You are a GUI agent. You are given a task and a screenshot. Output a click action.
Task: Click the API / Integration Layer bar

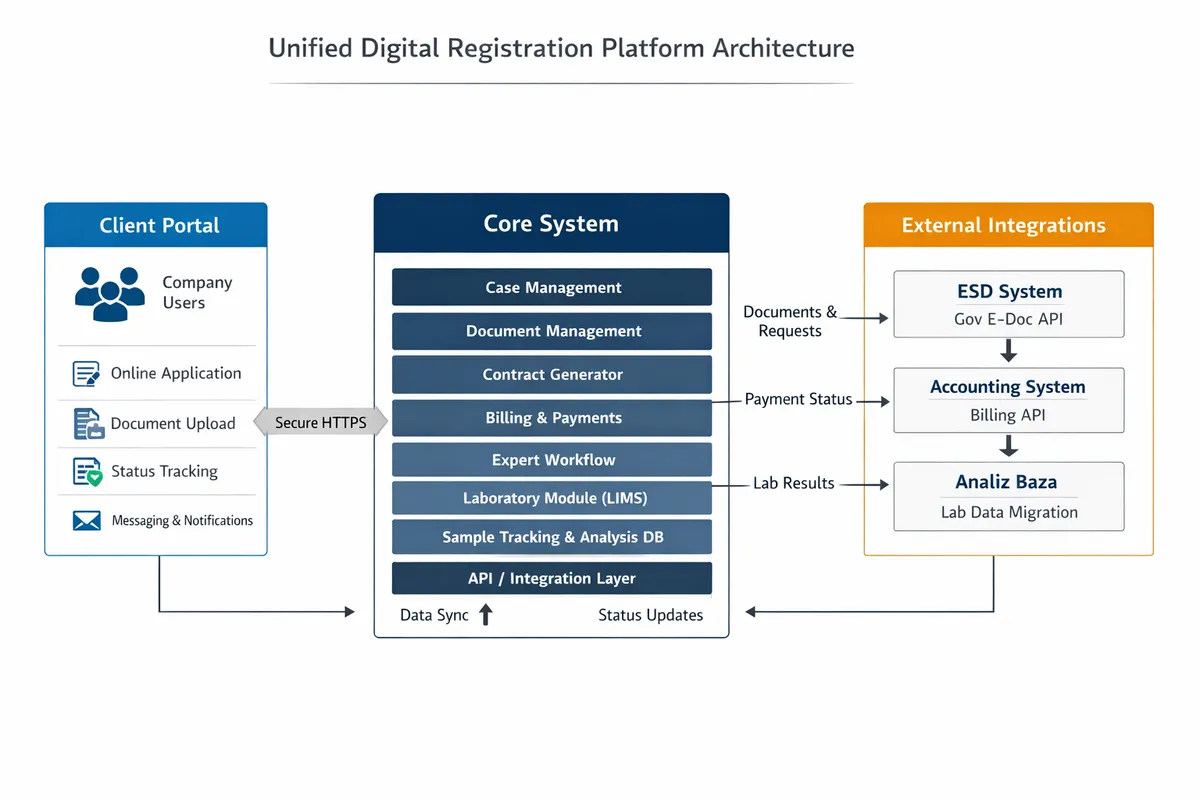[x=552, y=578]
